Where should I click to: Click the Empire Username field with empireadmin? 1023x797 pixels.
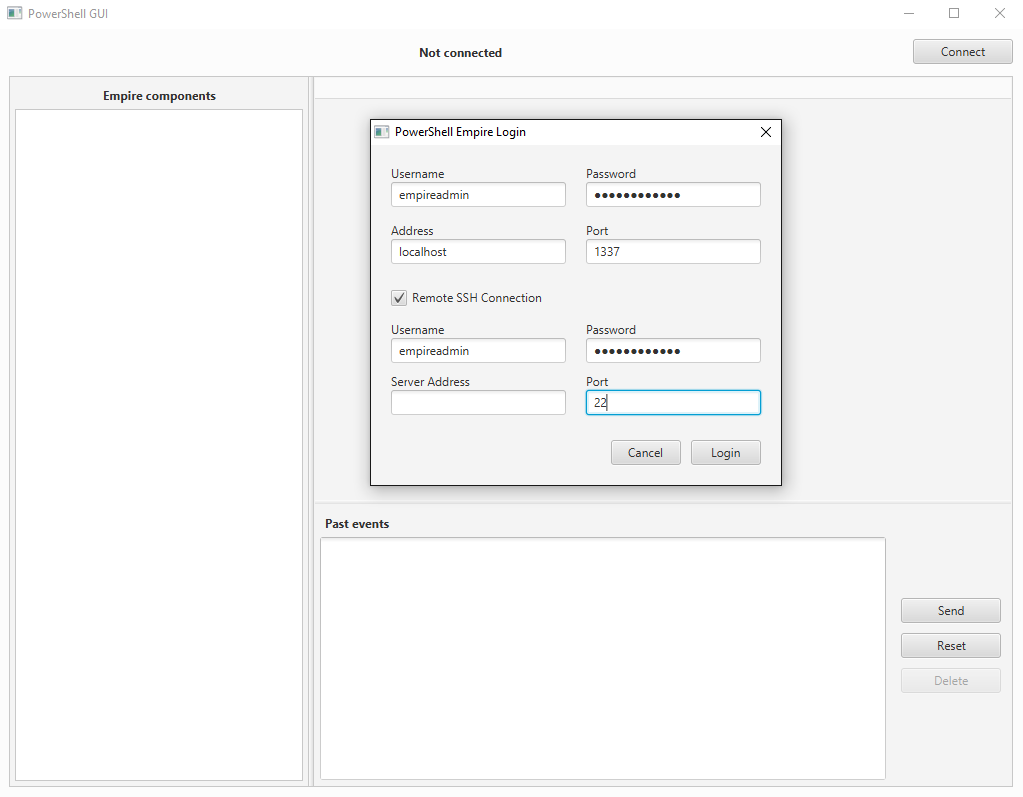click(x=478, y=194)
